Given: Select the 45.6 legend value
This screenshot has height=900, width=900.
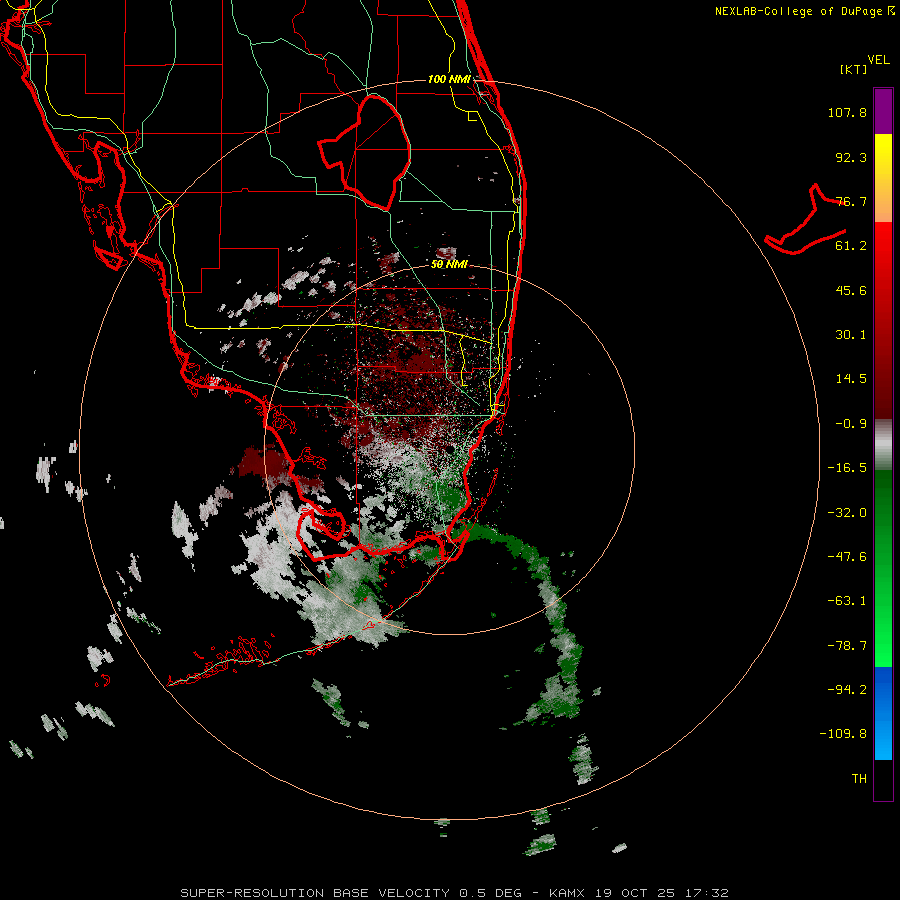Looking at the screenshot, I should [851, 290].
